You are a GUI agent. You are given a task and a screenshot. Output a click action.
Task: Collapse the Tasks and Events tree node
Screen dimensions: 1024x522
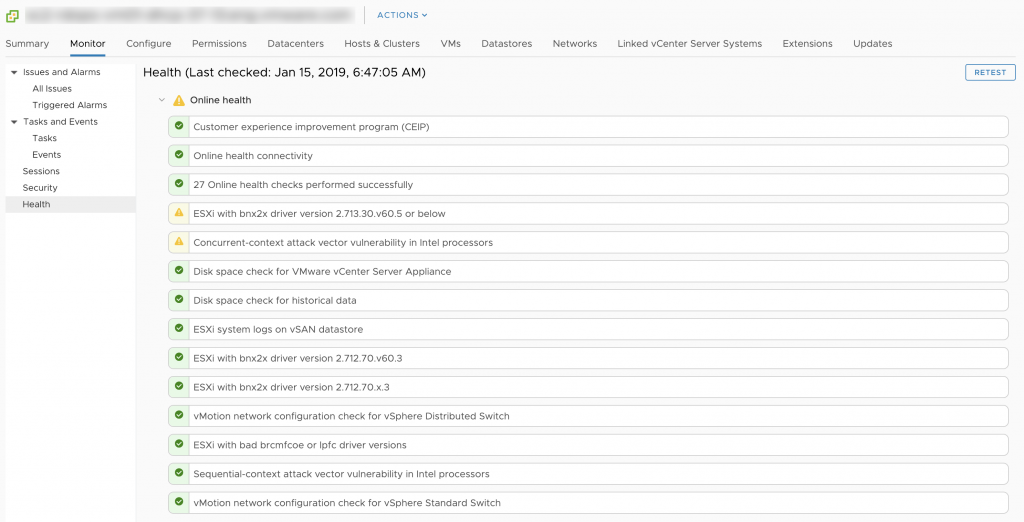click(x=14, y=122)
